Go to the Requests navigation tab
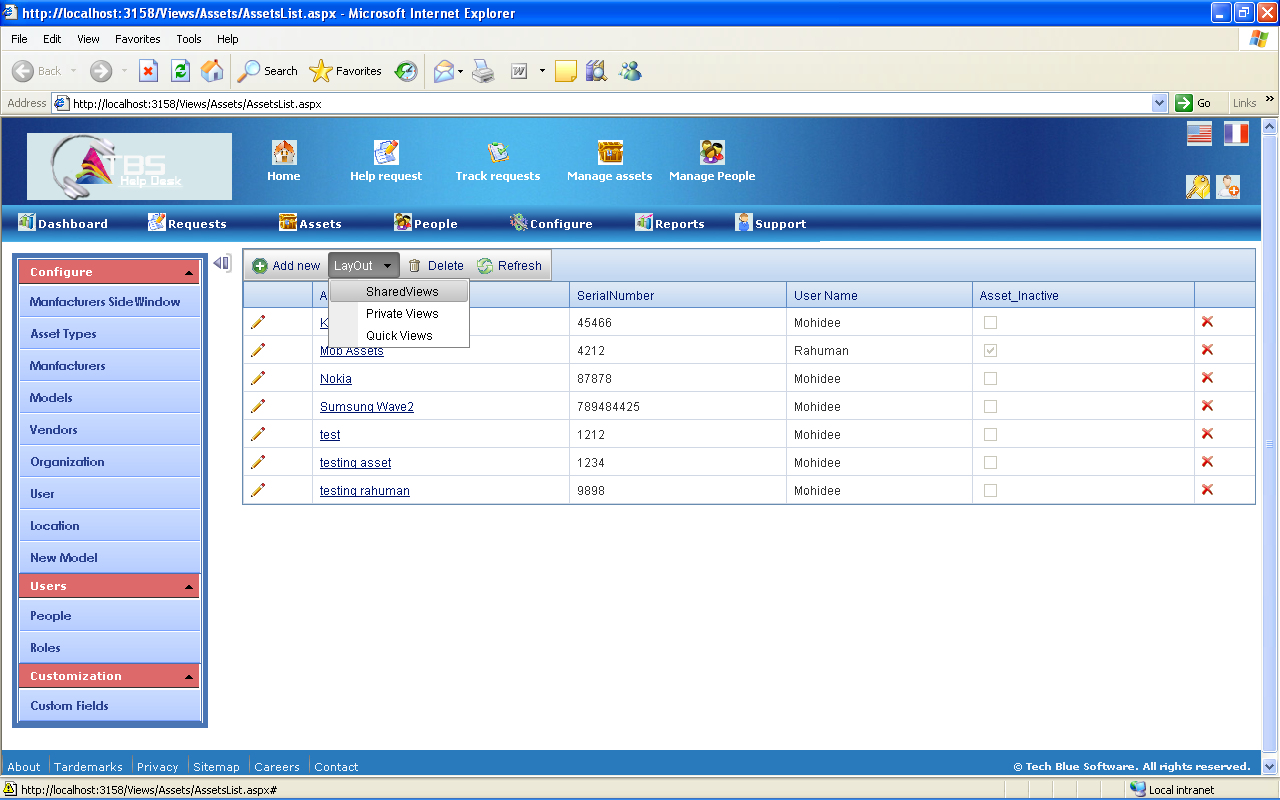The image size is (1280, 800). 187,223
